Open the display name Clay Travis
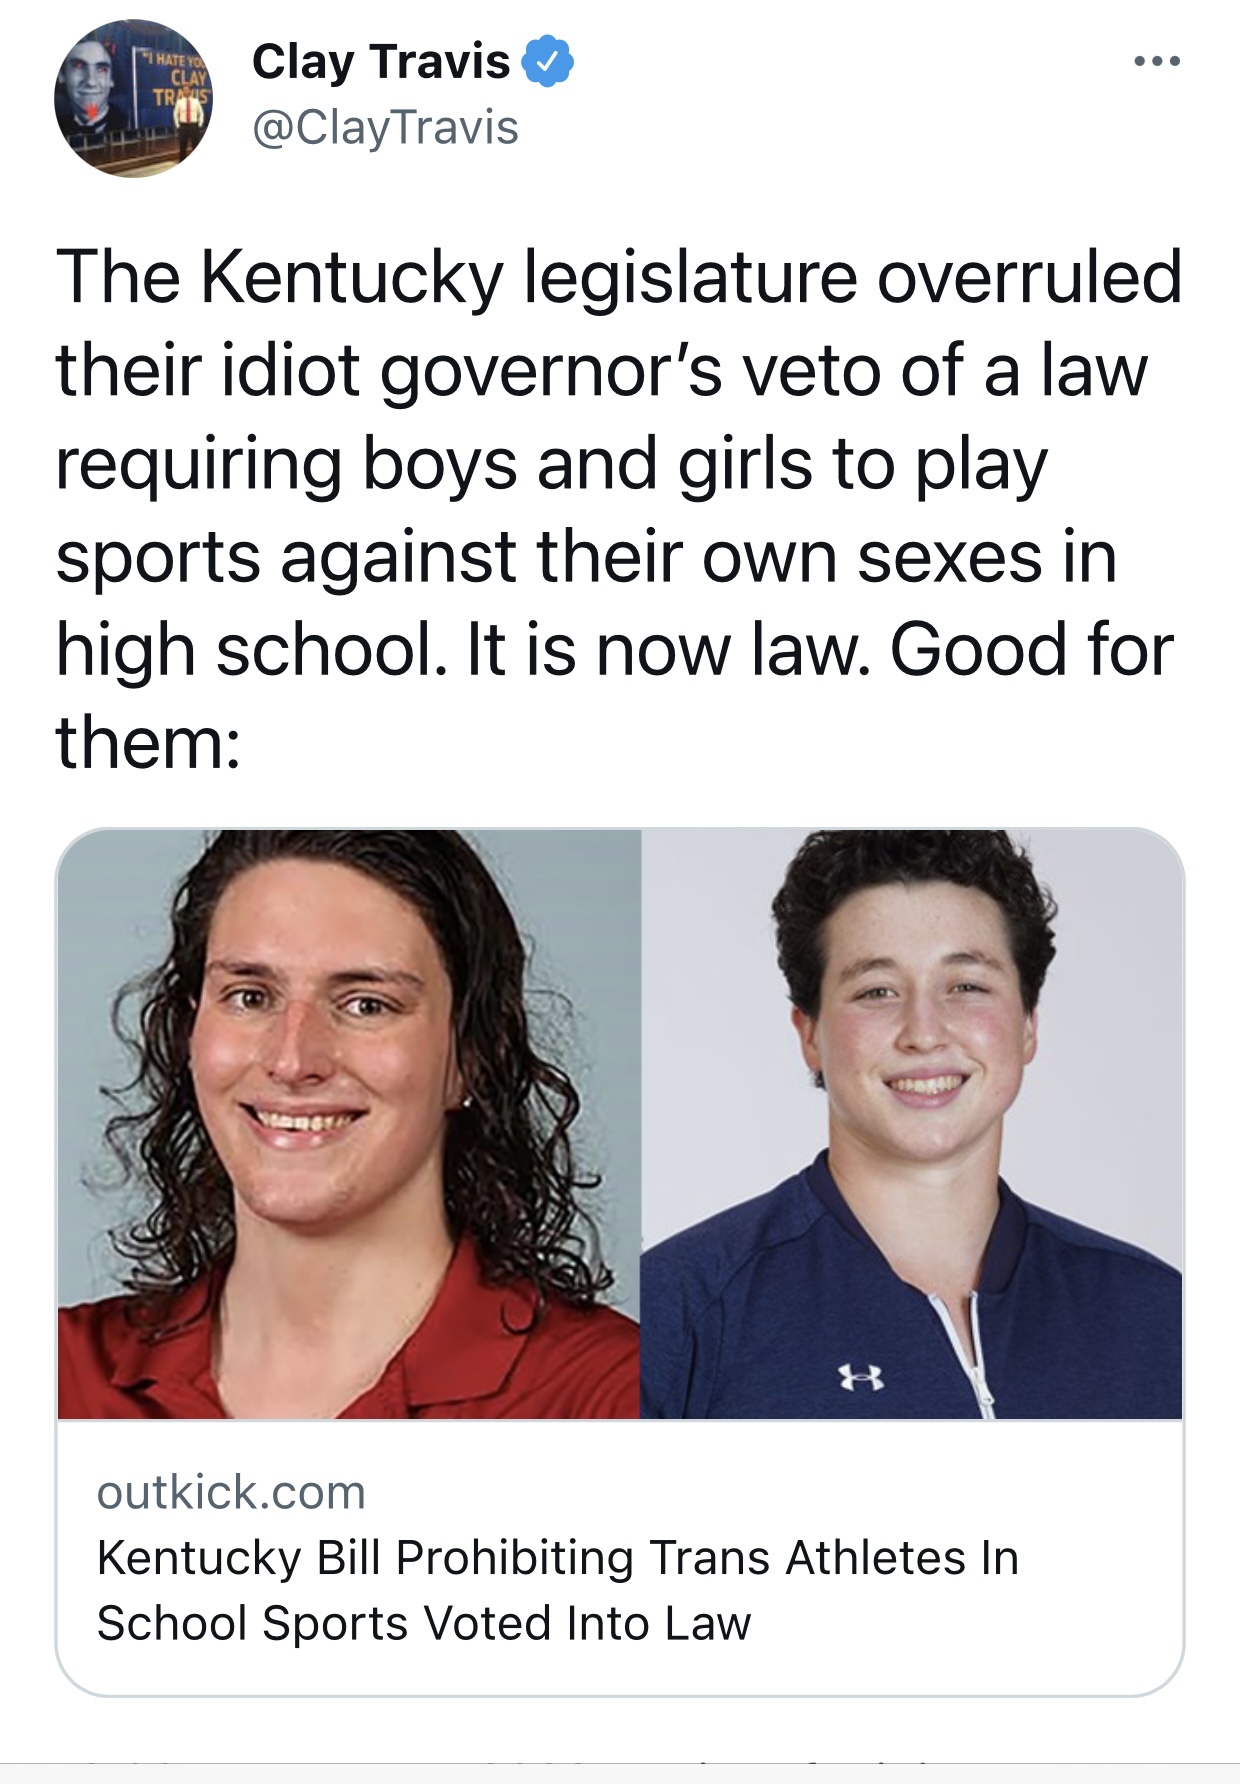The height and width of the screenshot is (1784, 1240). click(381, 62)
